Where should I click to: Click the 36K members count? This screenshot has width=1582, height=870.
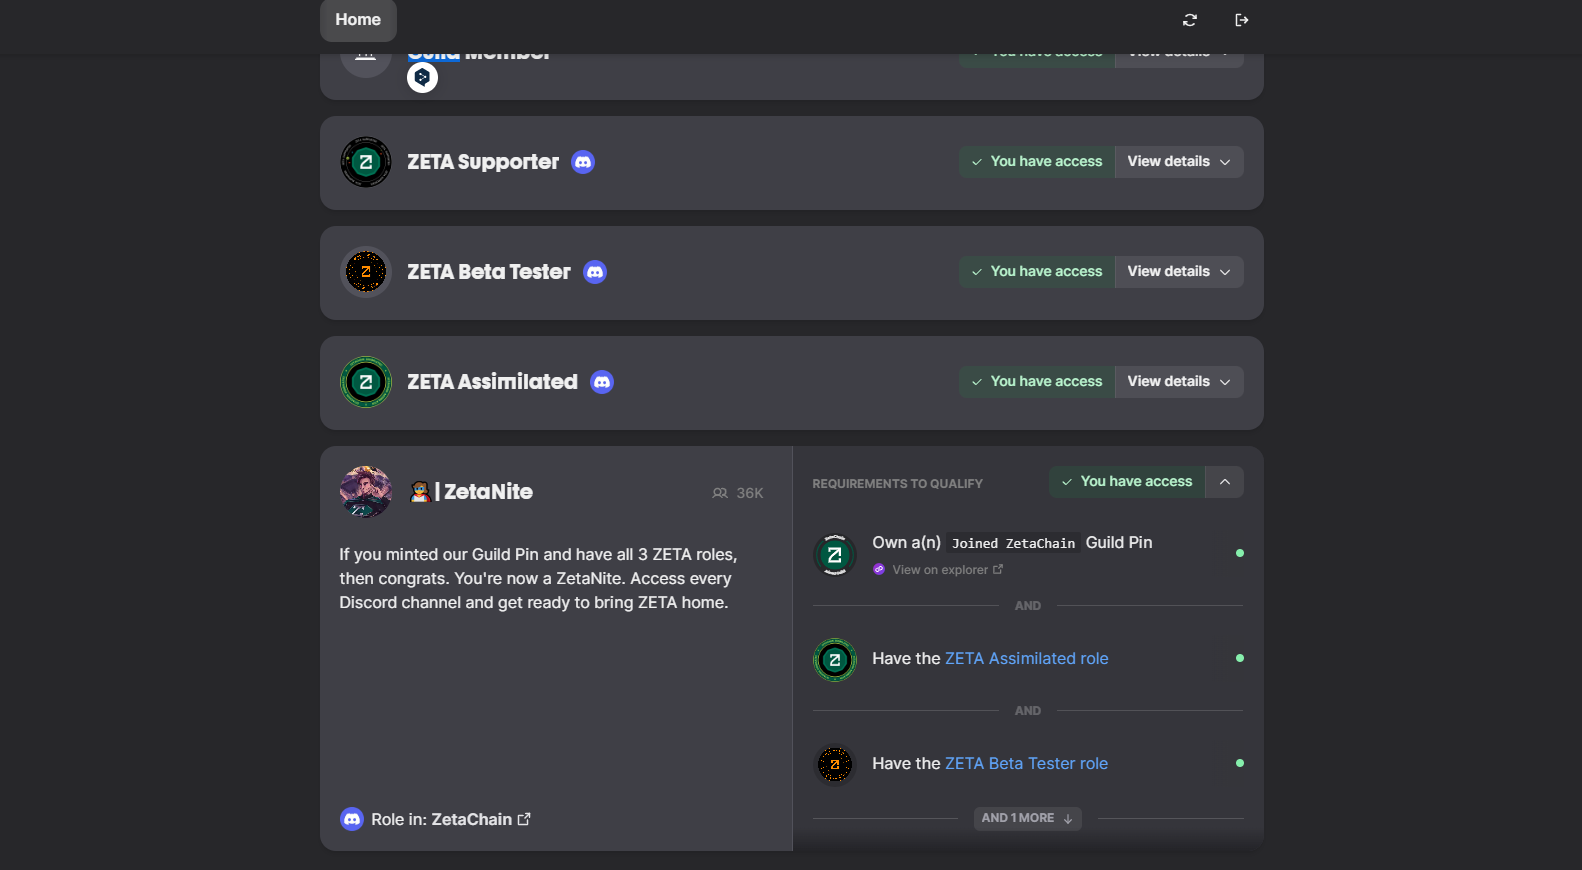tap(750, 493)
